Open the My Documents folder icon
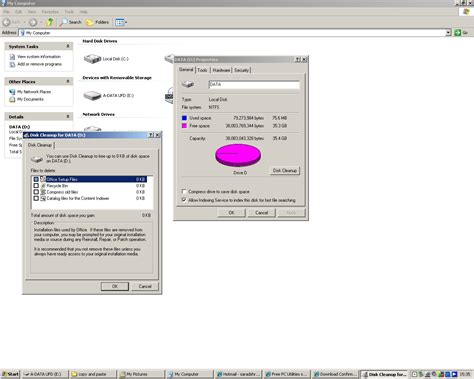 [12, 99]
